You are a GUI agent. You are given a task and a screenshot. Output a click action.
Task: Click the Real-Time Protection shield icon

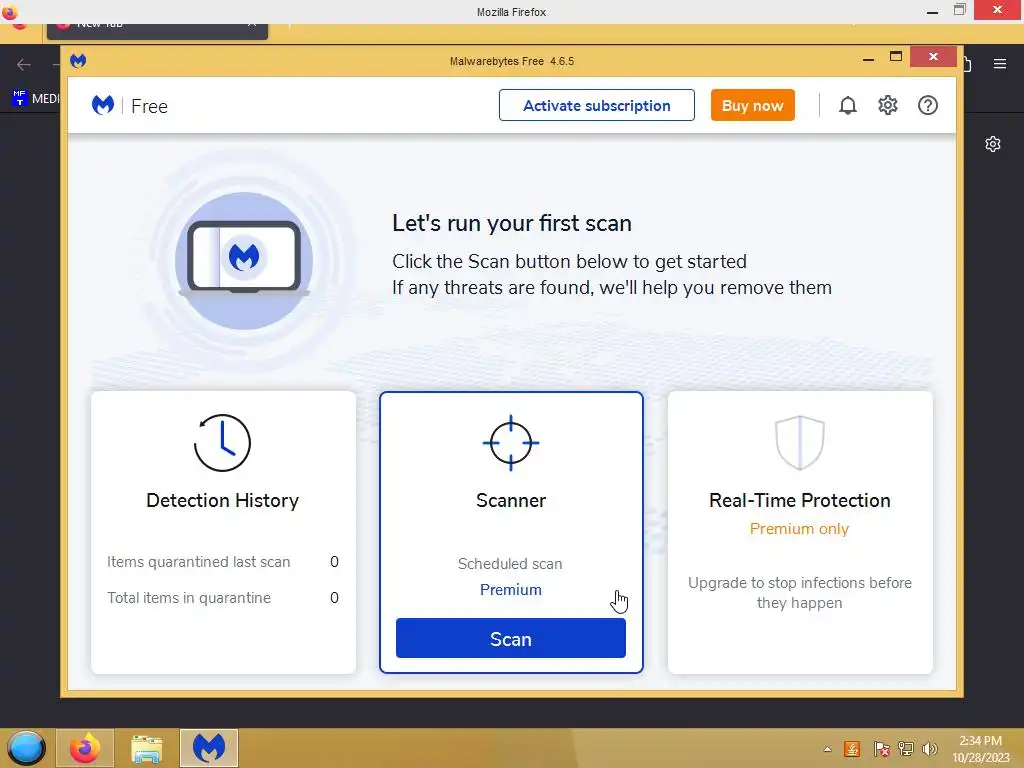coord(799,443)
